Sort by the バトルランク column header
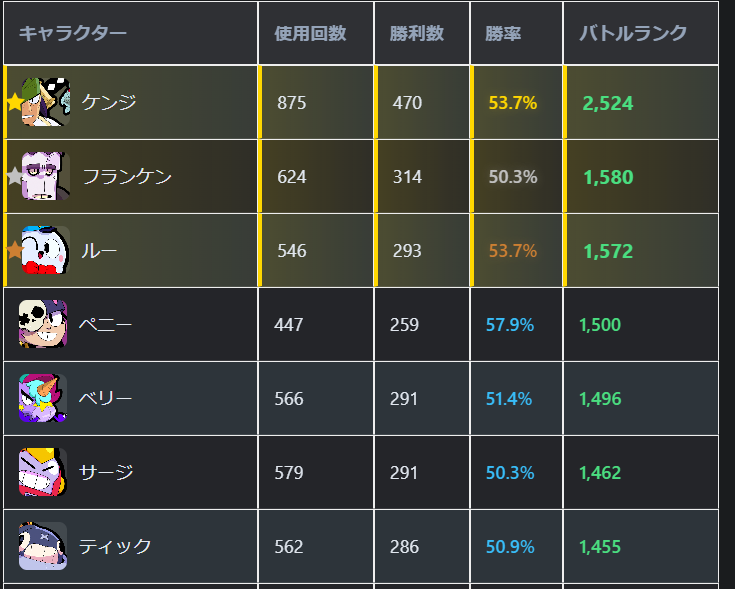 click(x=633, y=33)
